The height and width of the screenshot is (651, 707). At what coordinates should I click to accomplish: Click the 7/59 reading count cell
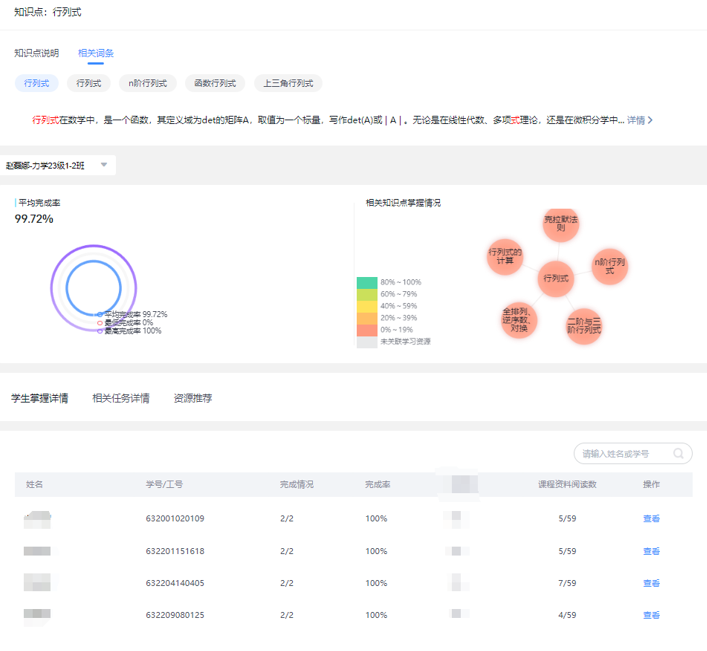click(x=567, y=583)
